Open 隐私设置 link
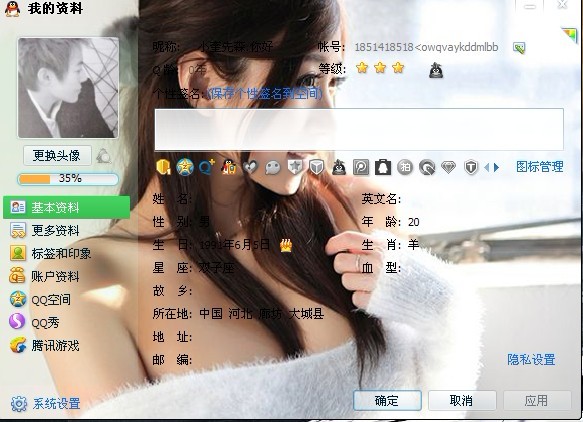The height and width of the screenshot is (422, 583). [x=531, y=359]
